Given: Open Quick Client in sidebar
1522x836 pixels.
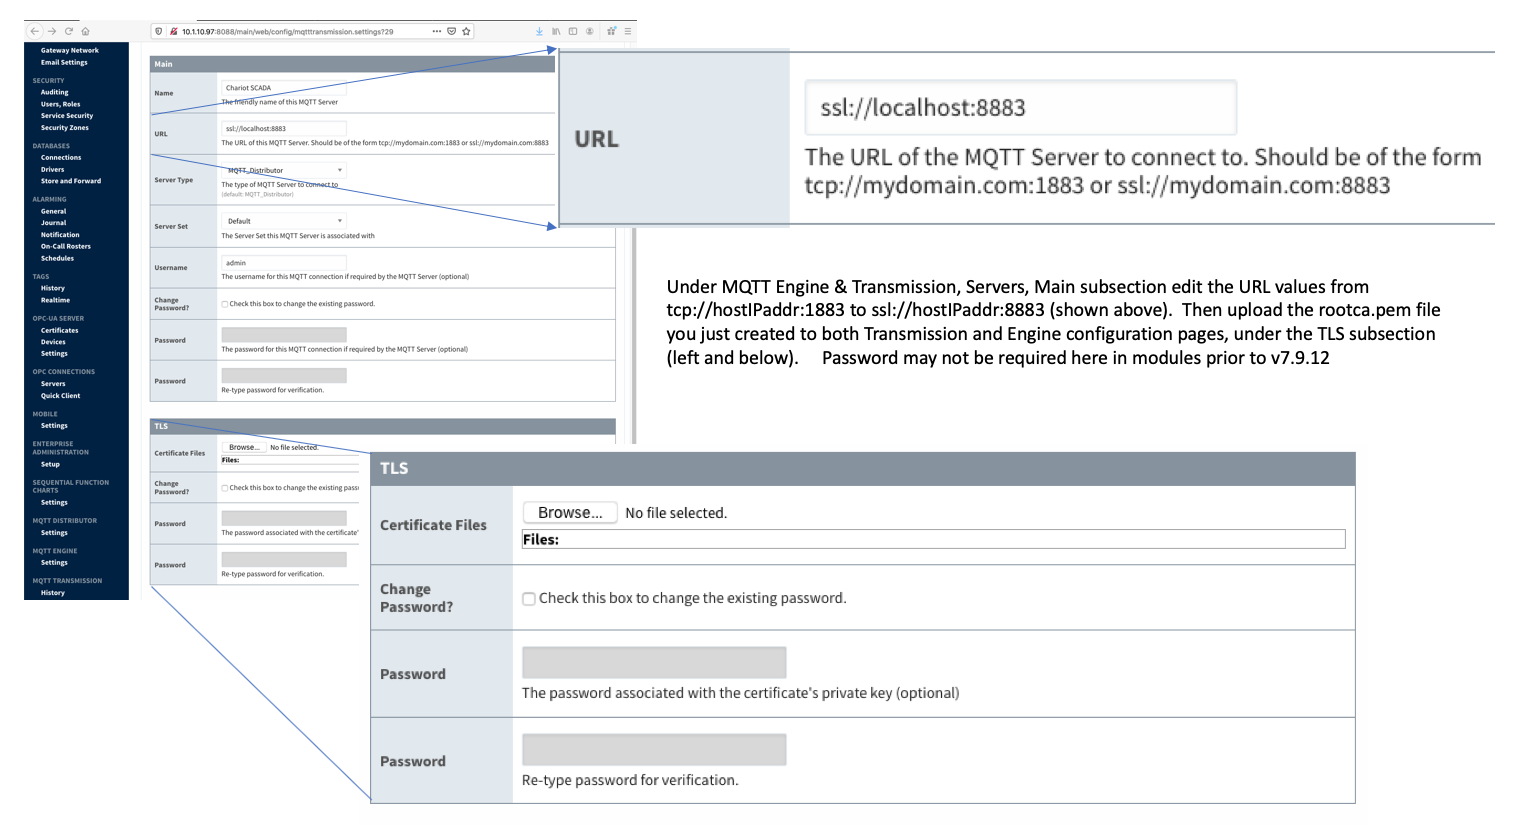Looking at the screenshot, I should click(x=61, y=396).
